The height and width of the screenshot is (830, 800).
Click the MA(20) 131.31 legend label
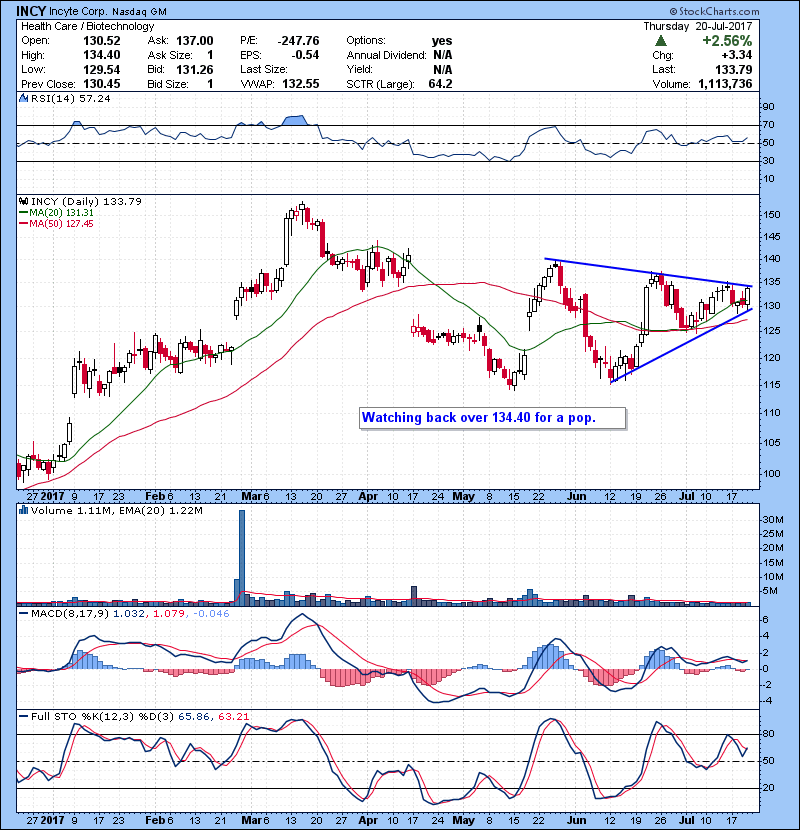[61, 213]
